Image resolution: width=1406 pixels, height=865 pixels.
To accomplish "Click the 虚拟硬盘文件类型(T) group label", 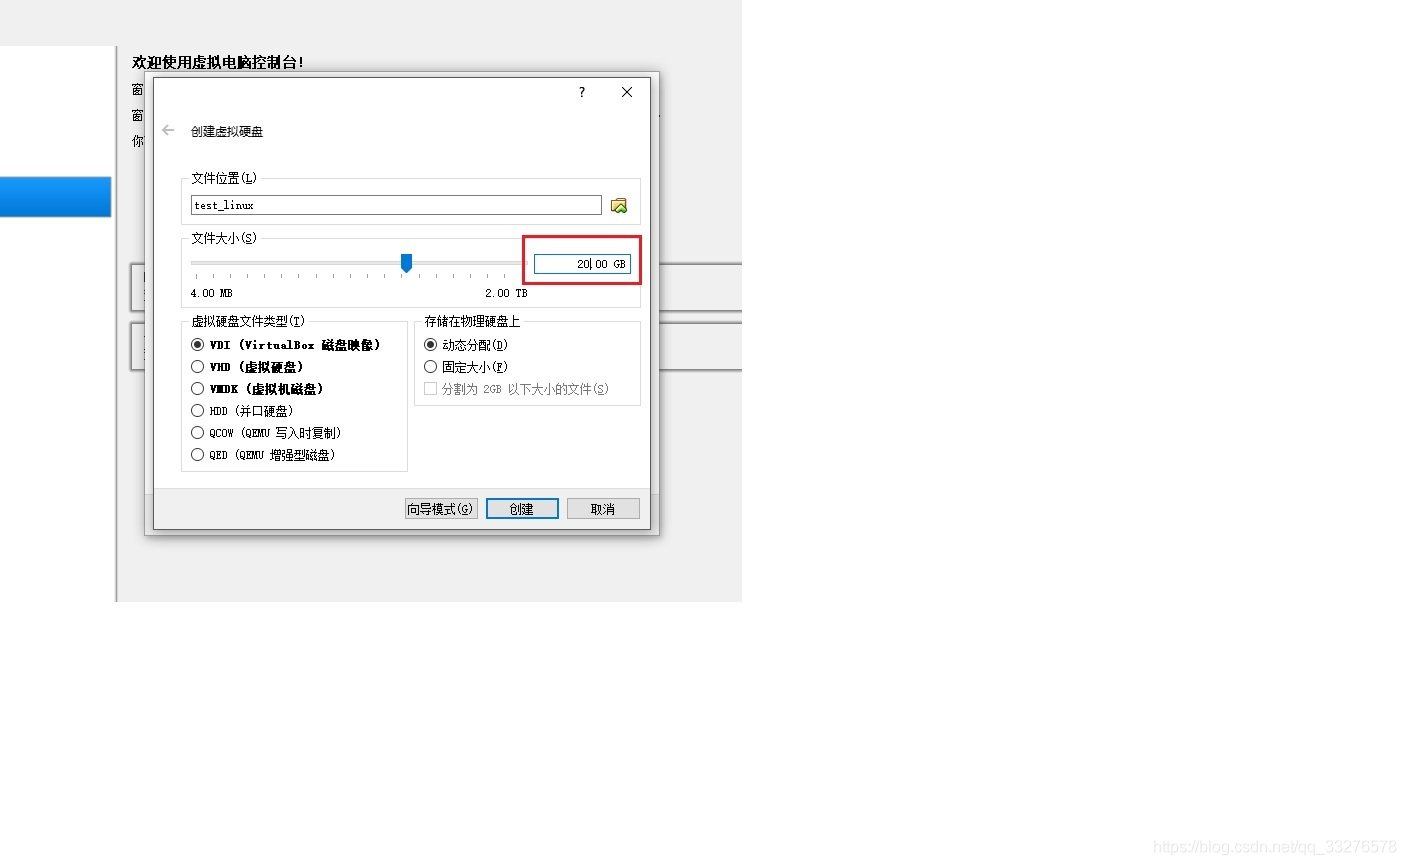I will [248, 321].
